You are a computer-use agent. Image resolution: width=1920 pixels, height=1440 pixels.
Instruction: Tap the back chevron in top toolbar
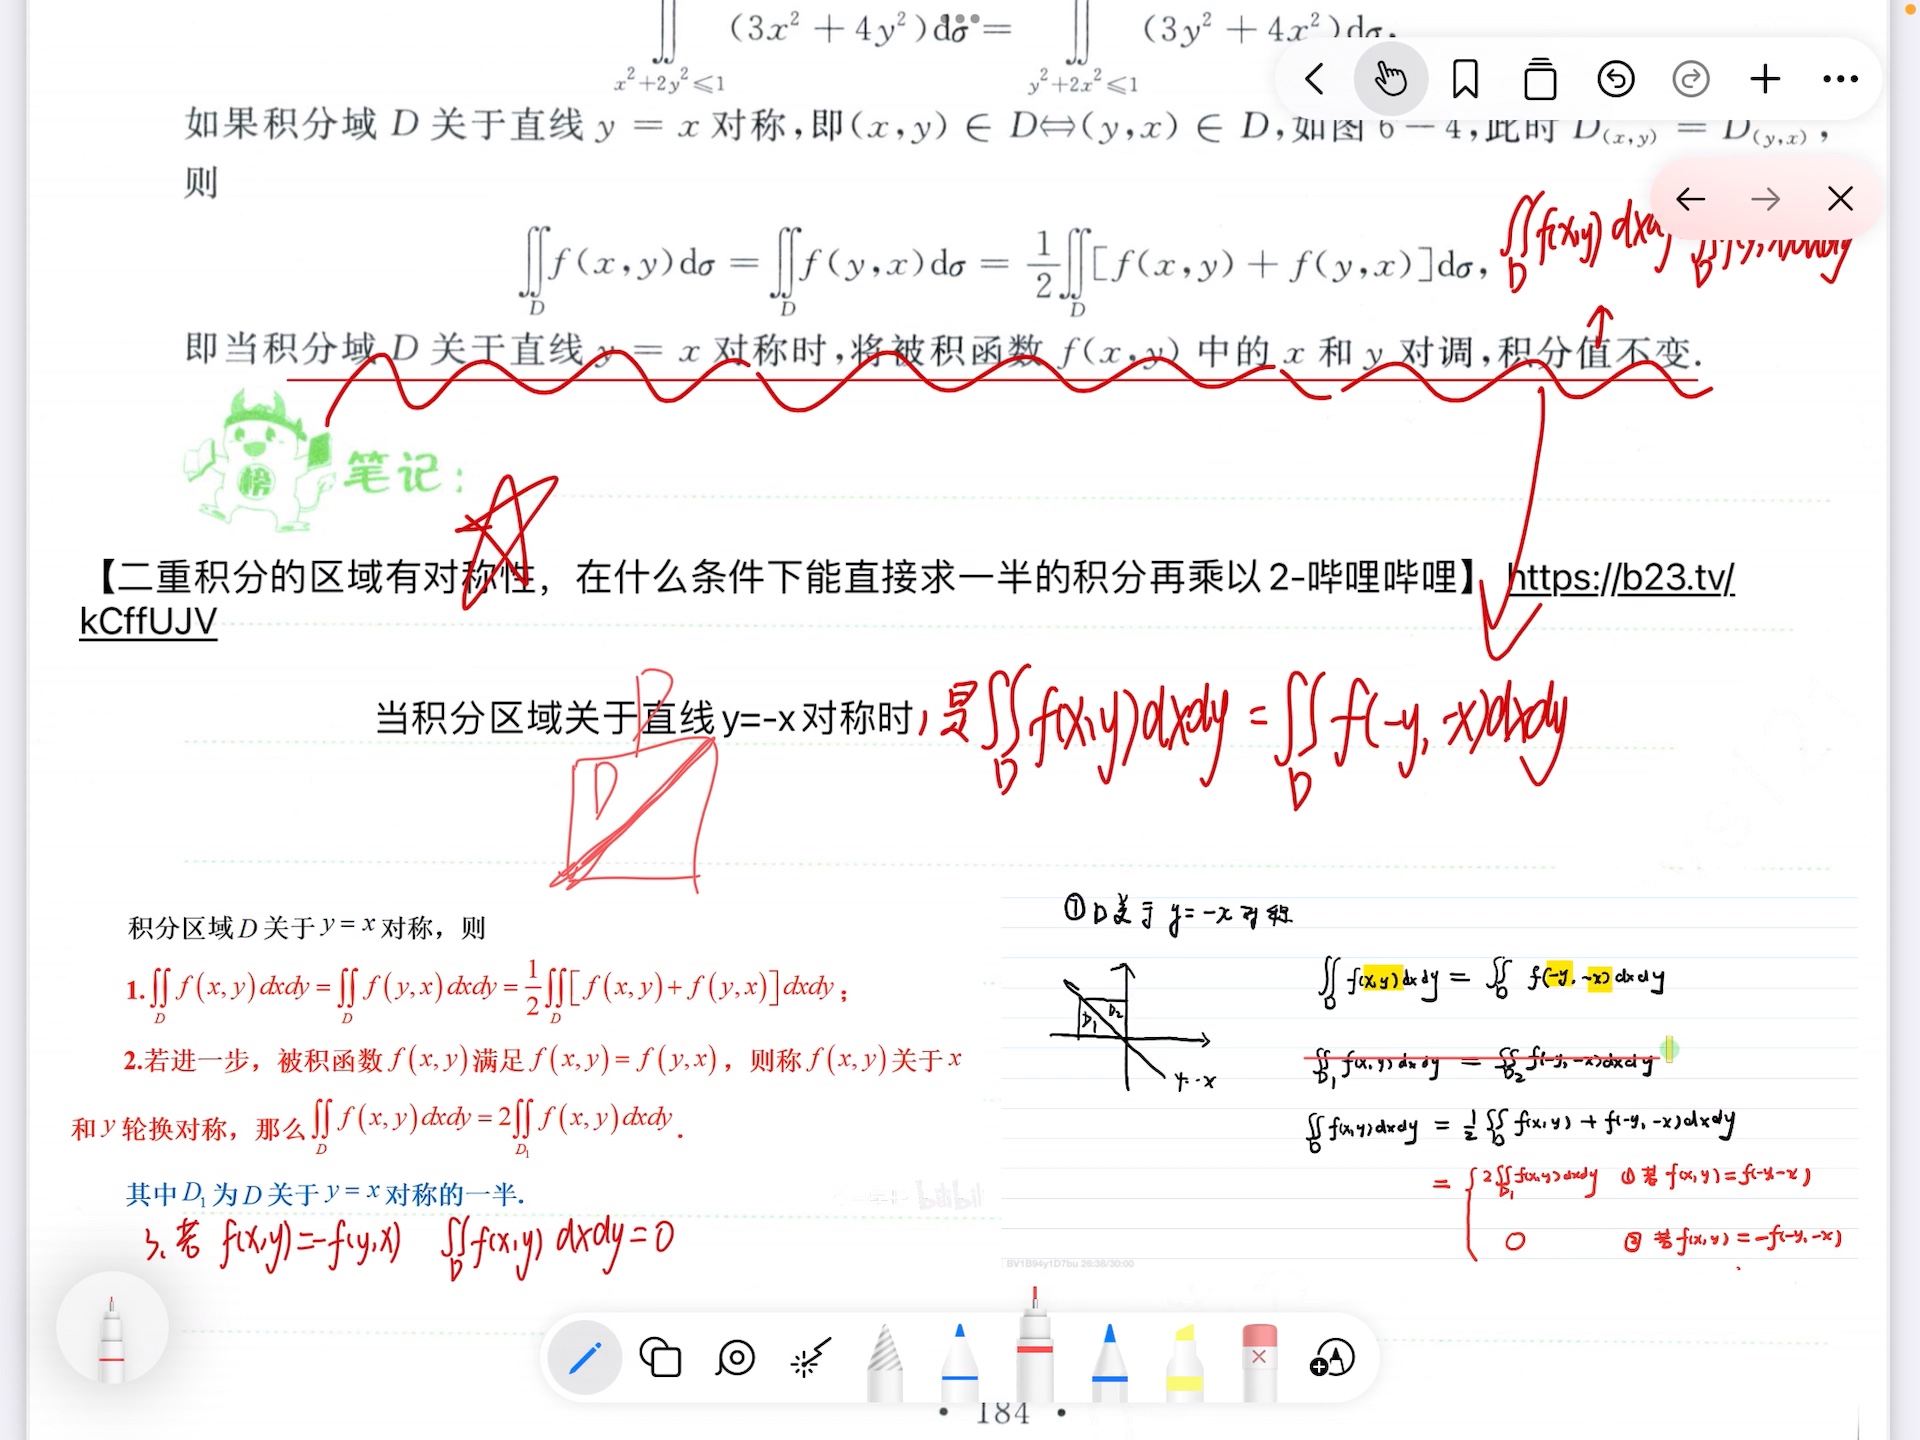pyautogui.click(x=1314, y=79)
